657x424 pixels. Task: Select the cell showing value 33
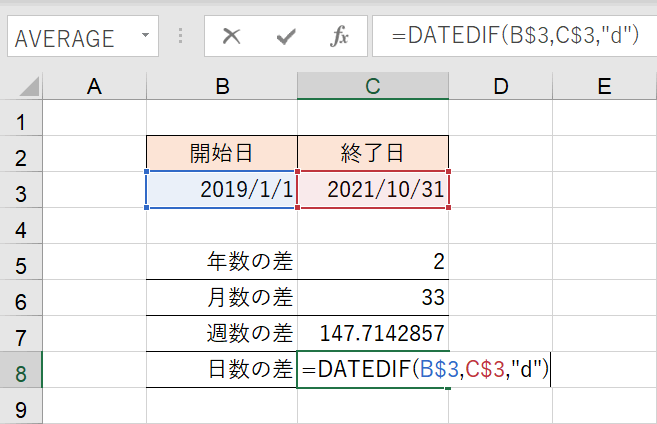(373, 297)
